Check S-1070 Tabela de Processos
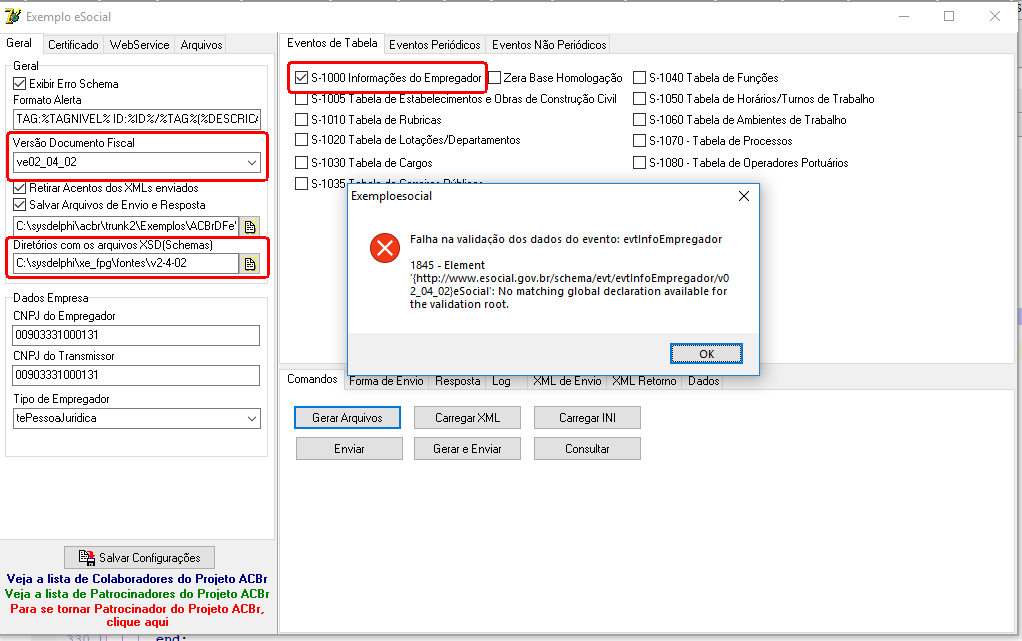Screen dimensions: 1022x641 (x=639, y=141)
